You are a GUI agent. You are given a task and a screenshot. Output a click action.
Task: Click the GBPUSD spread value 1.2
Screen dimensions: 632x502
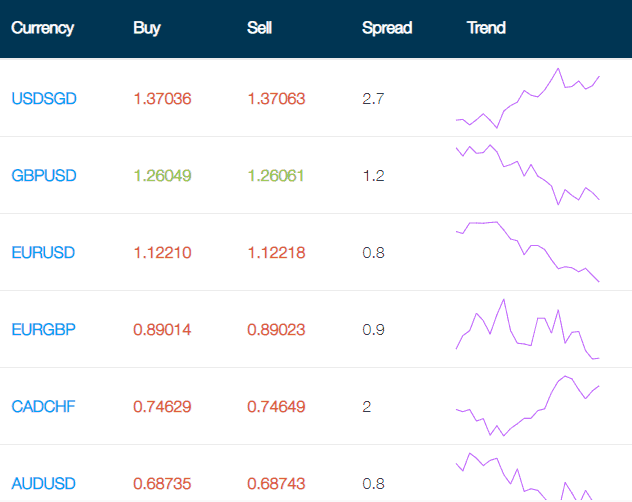point(373,176)
